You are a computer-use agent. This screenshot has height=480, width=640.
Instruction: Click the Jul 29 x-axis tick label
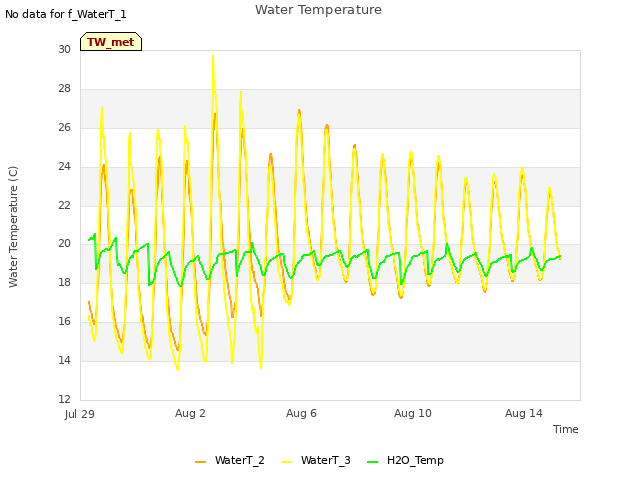(x=80, y=414)
